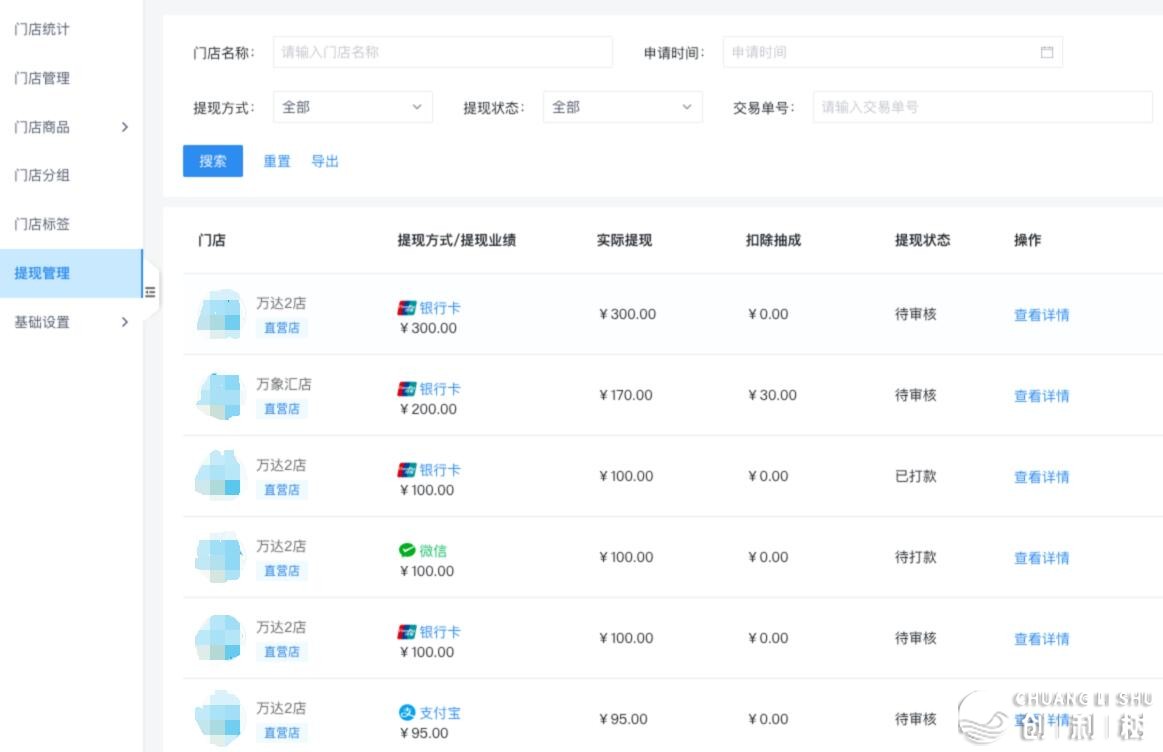1163x752 pixels.
Task: View details of ¥300.00 withdrawal
Action: coord(1041,314)
